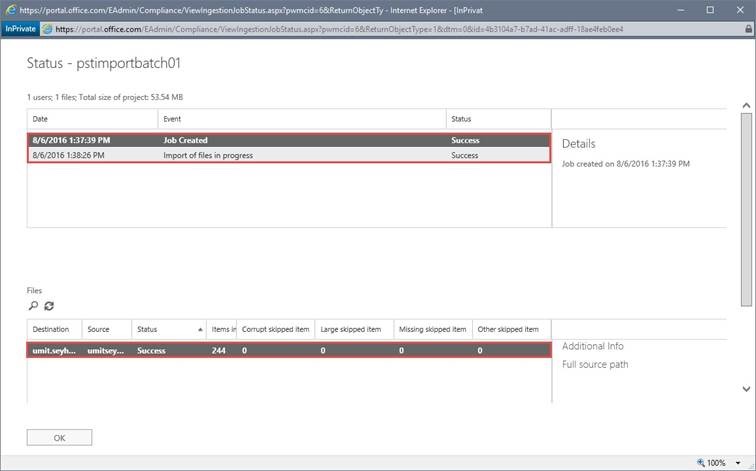Click the scroll up arrow of the page scrollbar
The image size is (756, 471).
(746, 106)
